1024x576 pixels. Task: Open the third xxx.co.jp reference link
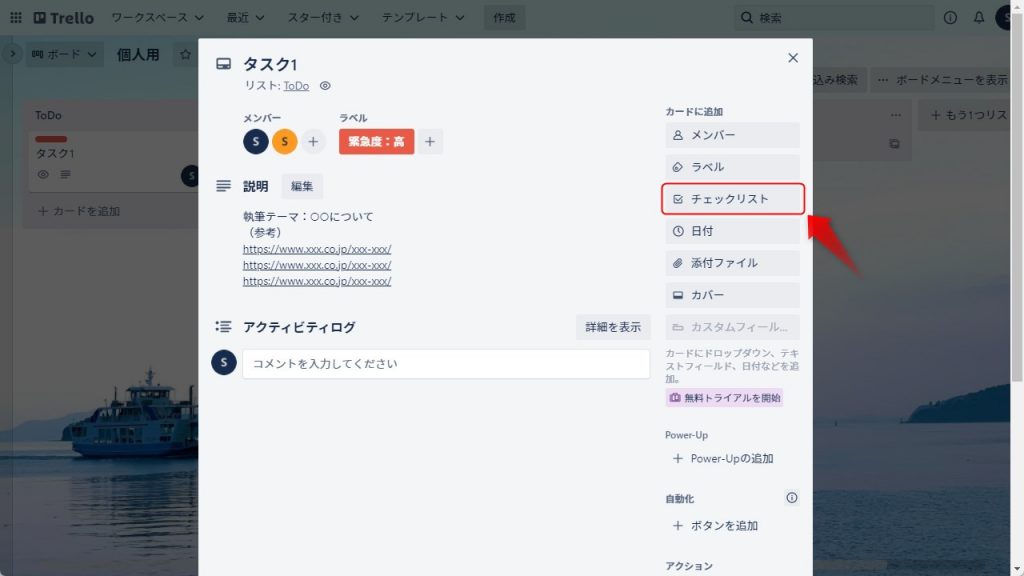click(317, 281)
